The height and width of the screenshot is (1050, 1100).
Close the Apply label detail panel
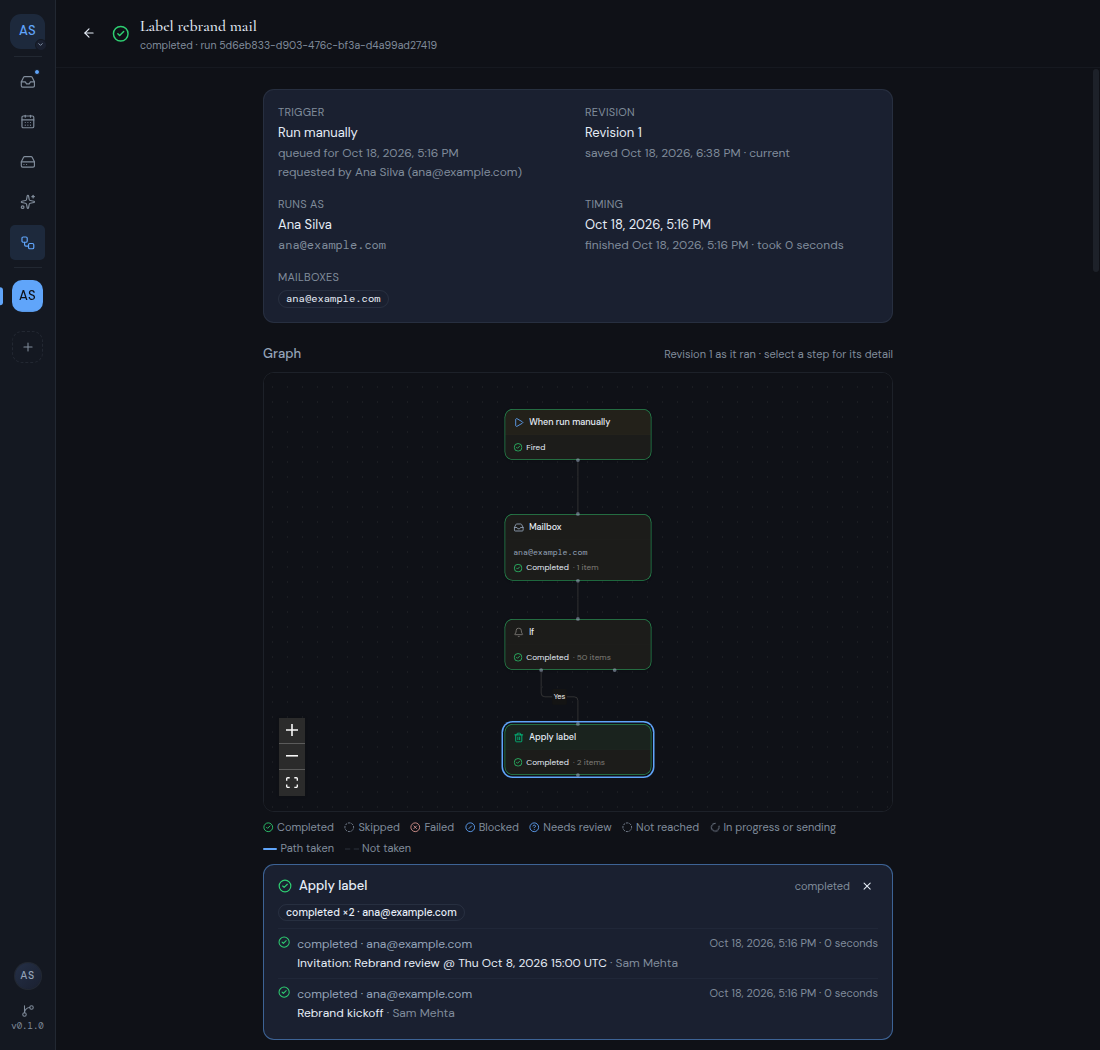pos(867,886)
